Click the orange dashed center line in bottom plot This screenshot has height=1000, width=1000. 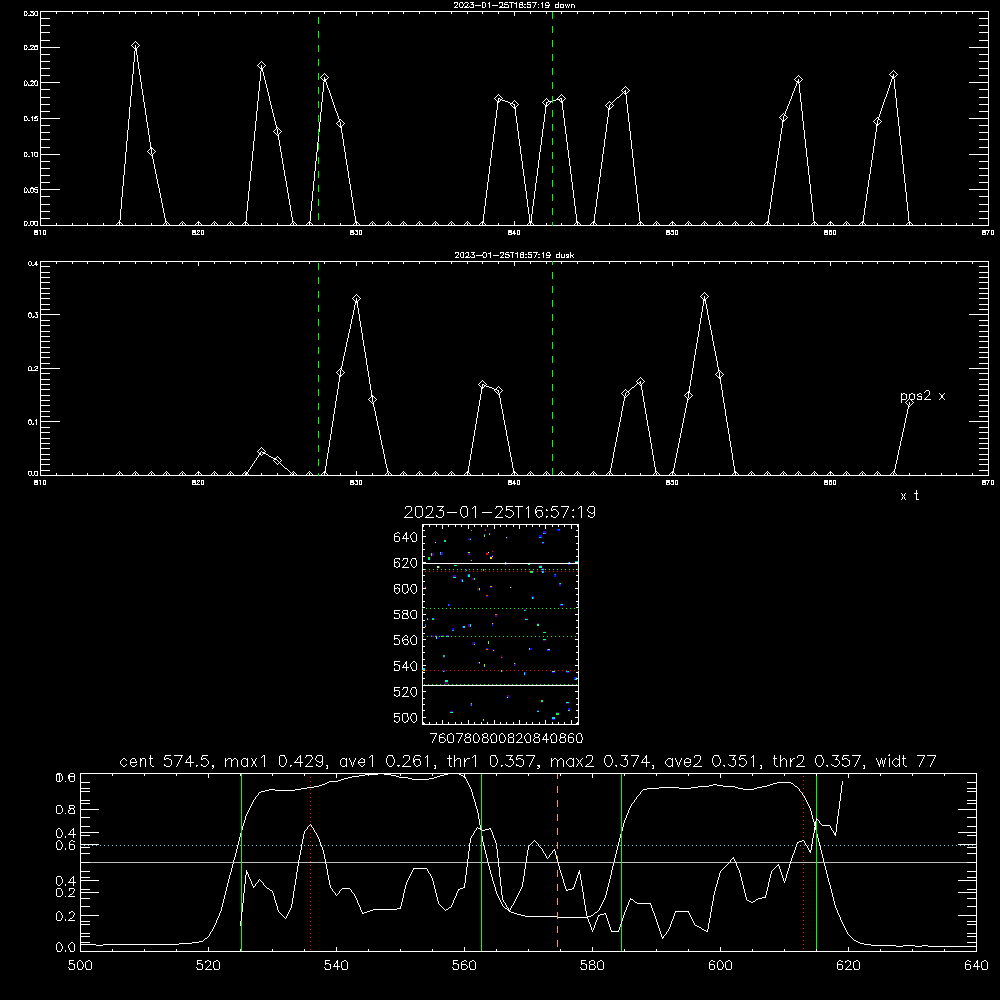(557, 861)
